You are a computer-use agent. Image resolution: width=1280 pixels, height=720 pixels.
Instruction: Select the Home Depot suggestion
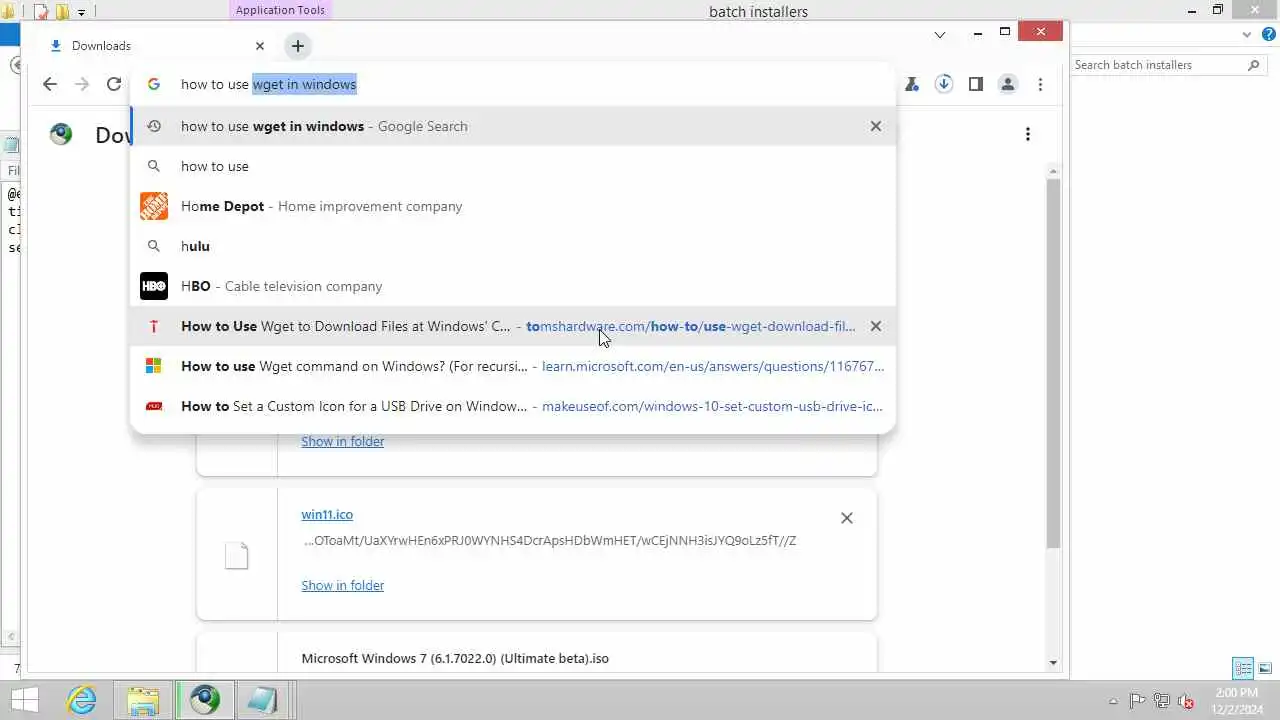coord(513,206)
